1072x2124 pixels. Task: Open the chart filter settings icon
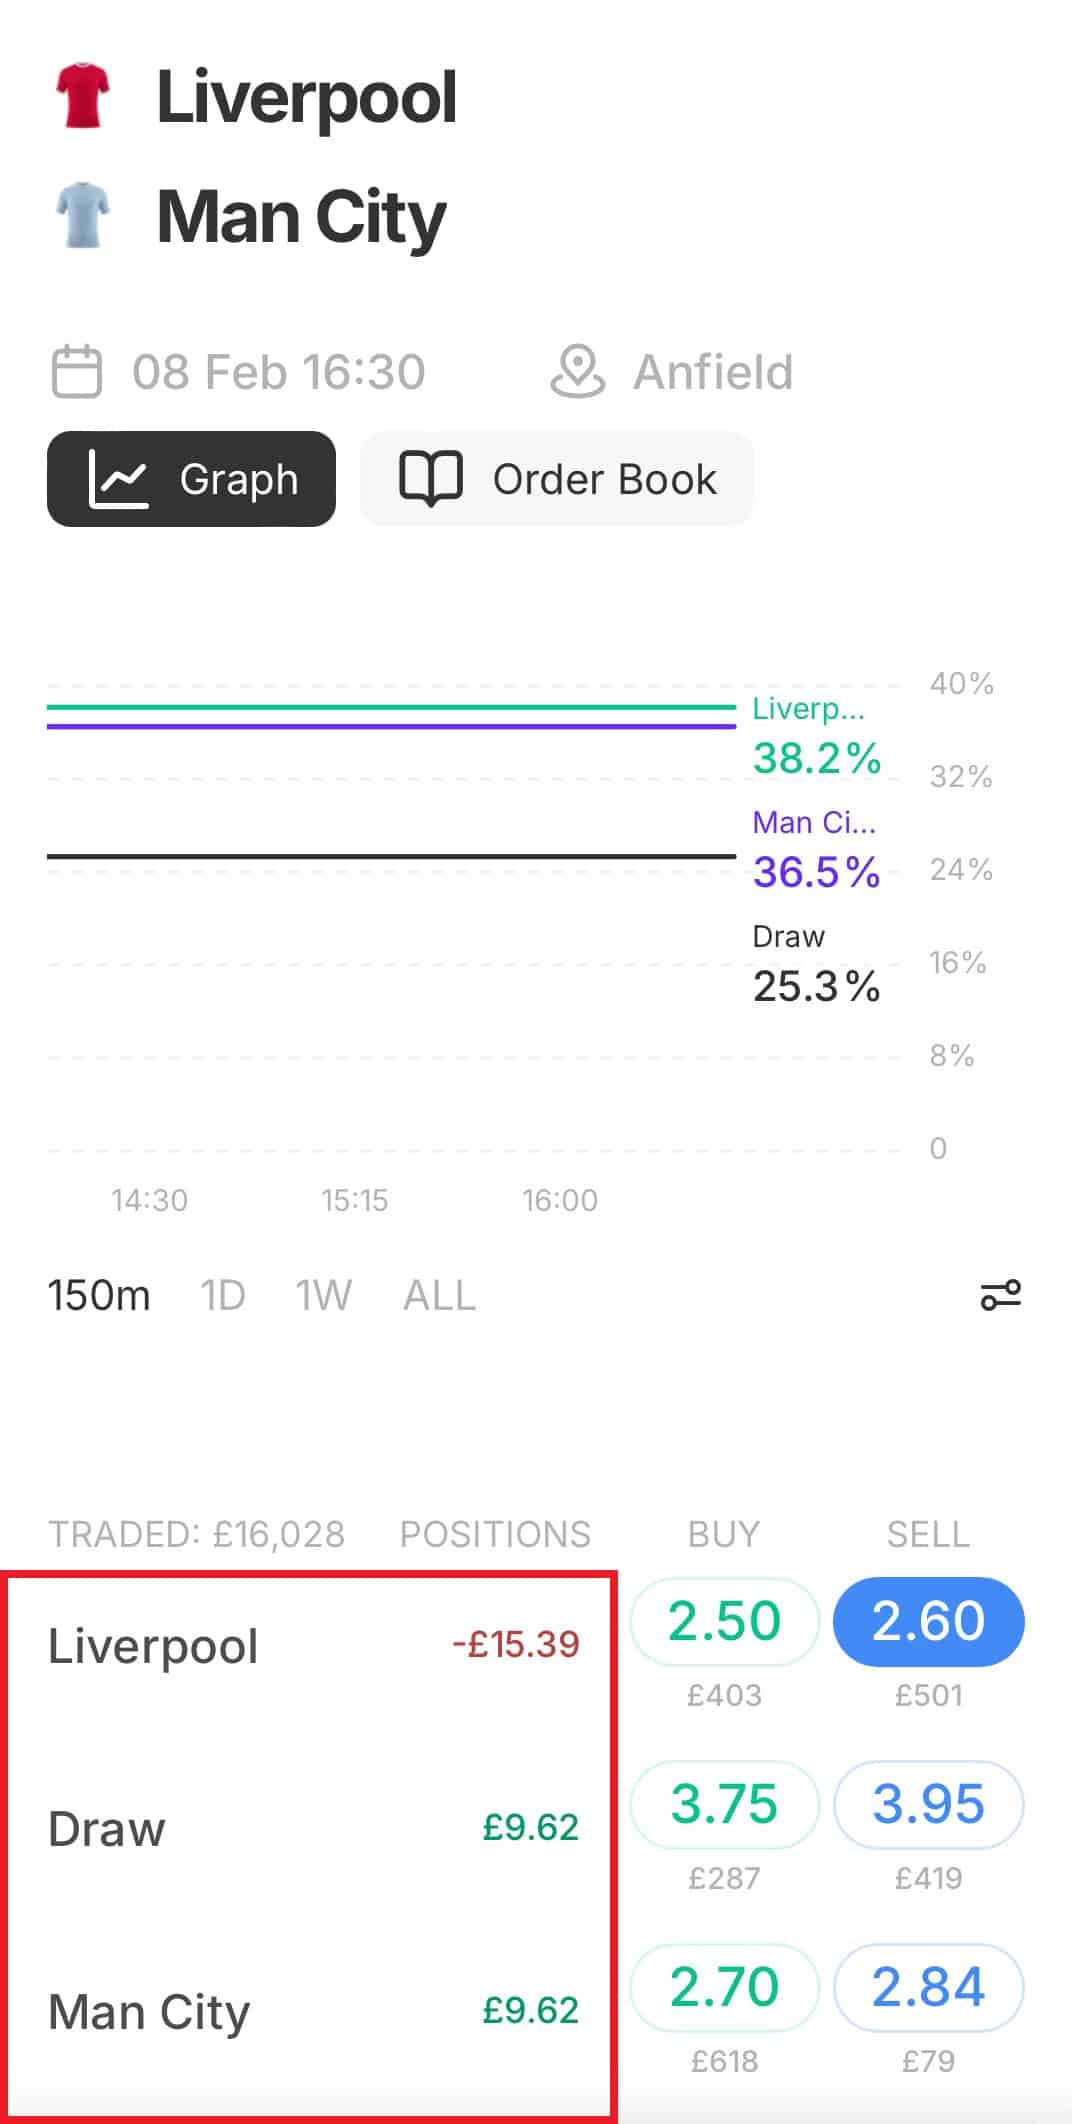tap(1000, 1295)
